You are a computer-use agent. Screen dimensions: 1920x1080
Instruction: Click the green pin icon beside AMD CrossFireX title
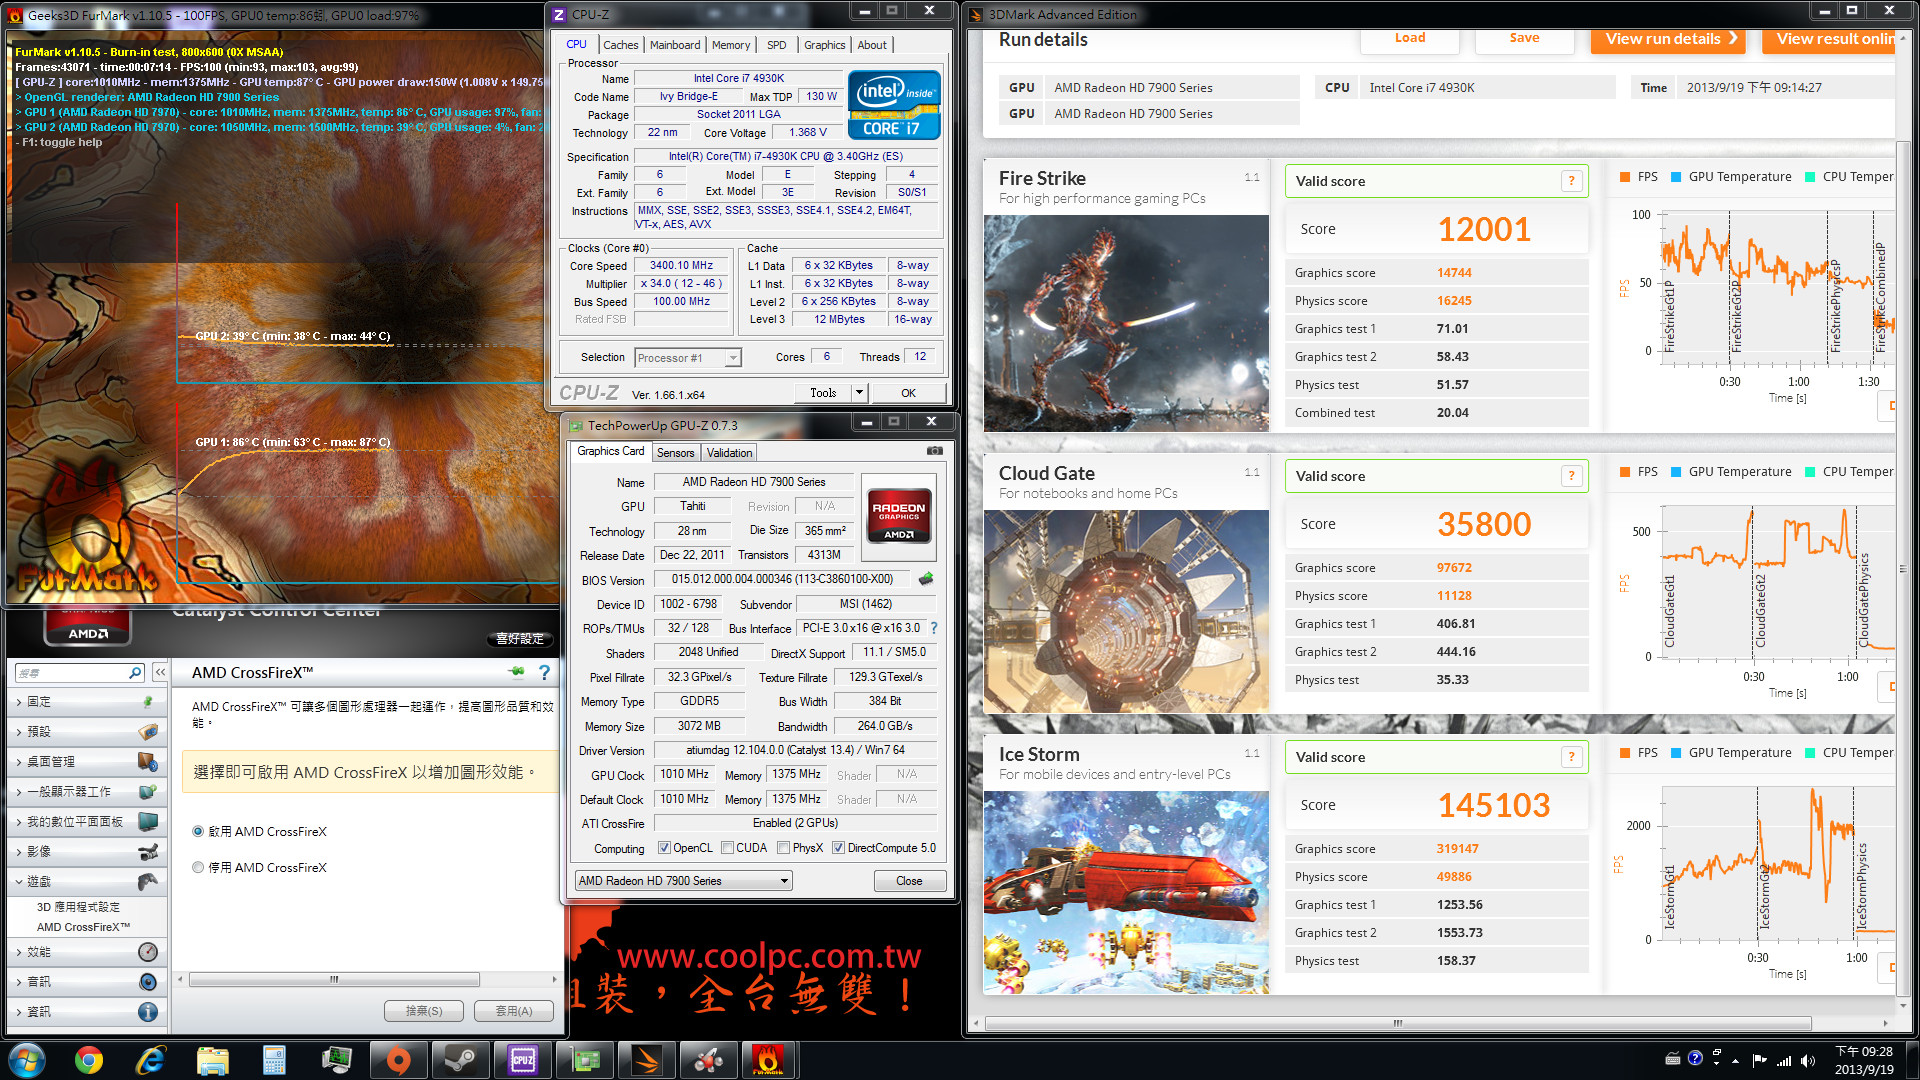tap(516, 672)
